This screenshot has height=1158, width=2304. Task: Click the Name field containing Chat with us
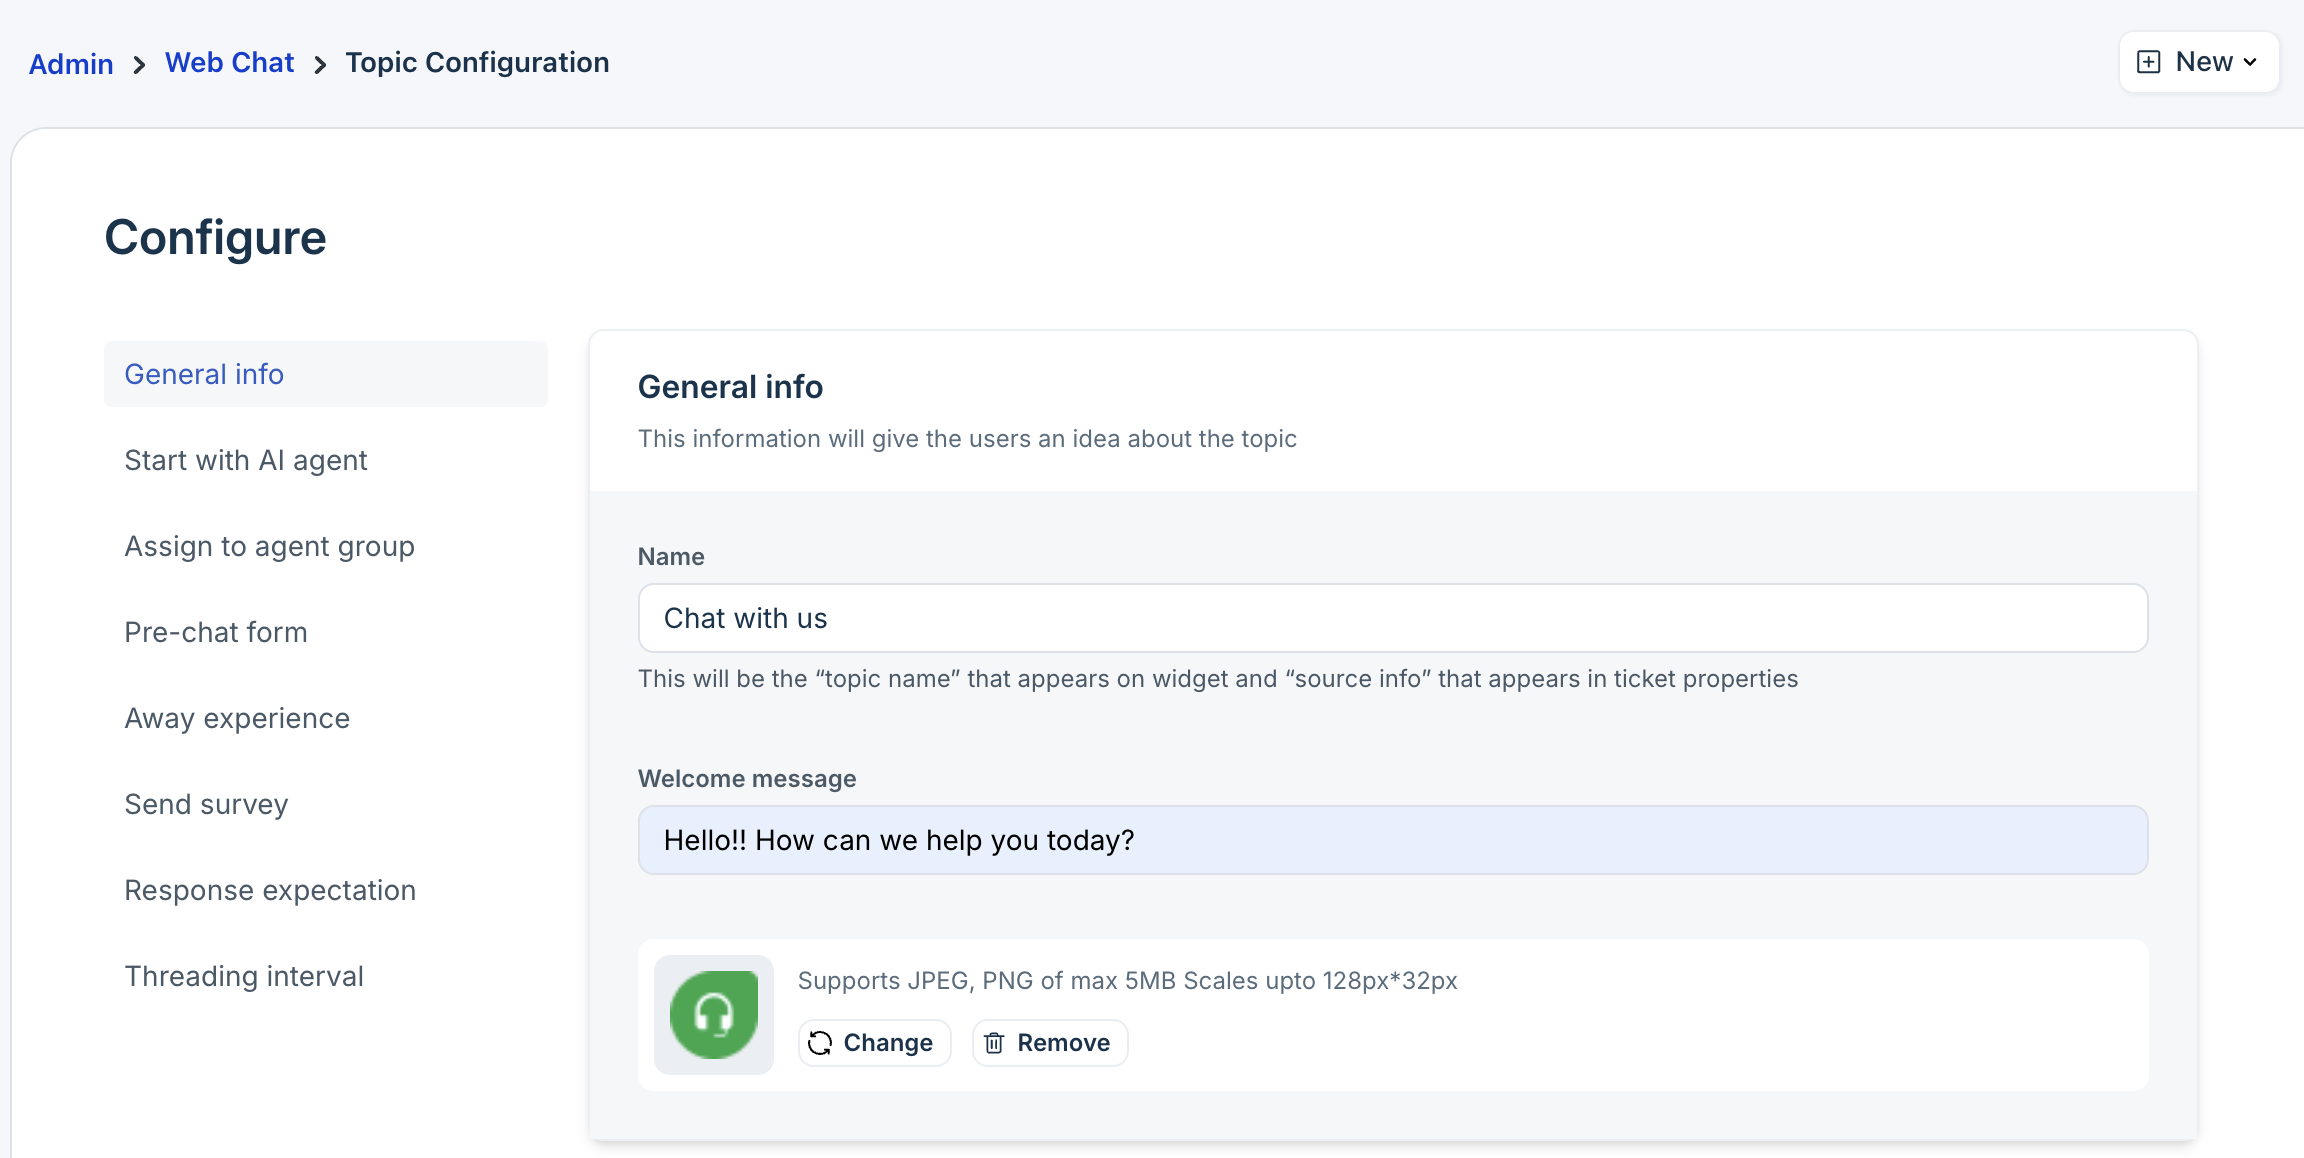coord(1392,618)
